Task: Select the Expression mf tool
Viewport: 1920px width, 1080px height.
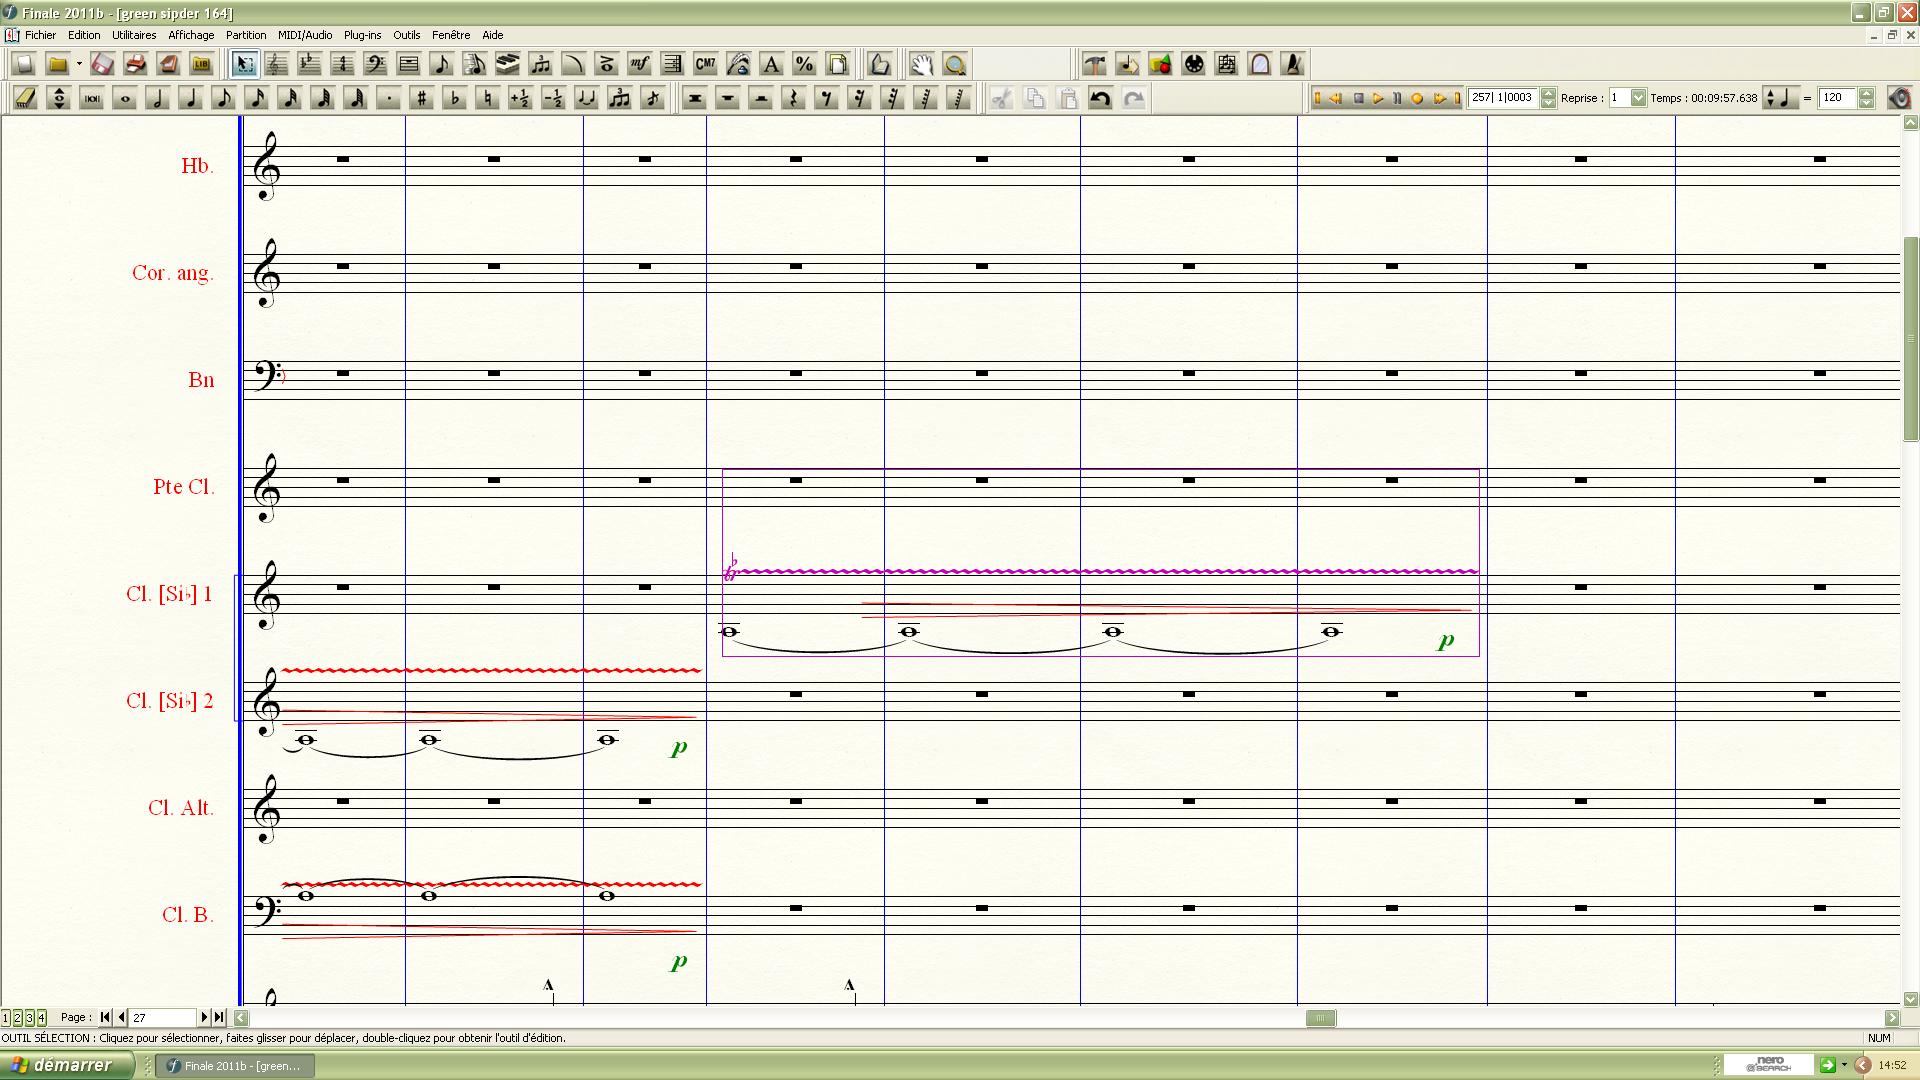Action: pos(639,65)
